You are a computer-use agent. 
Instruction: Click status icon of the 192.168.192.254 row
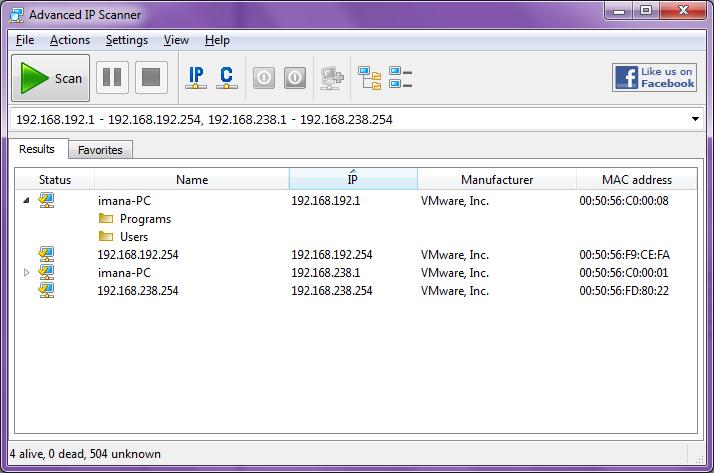pos(46,254)
